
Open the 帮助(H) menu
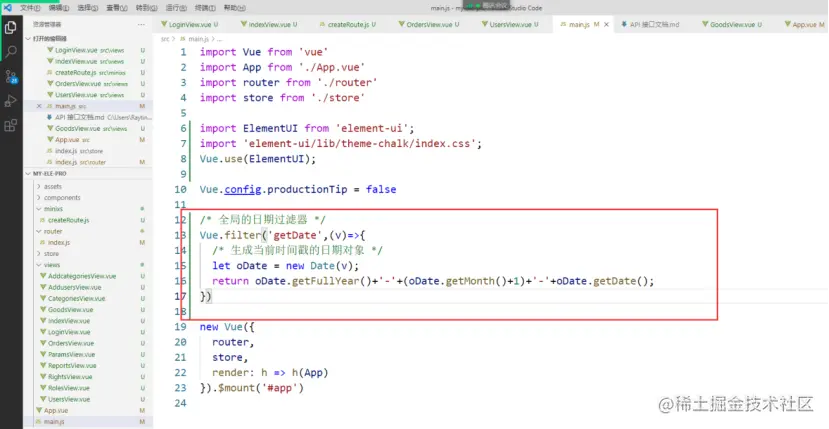pyautogui.click(x=234, y=8)
